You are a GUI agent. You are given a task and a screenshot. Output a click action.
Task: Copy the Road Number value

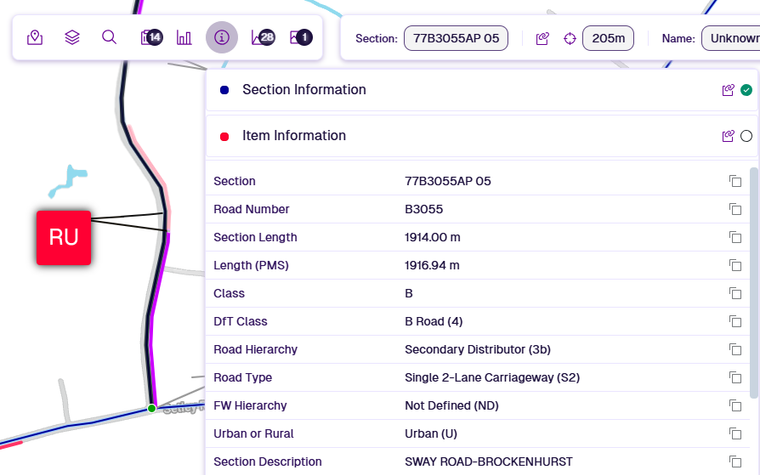(735, 209)
